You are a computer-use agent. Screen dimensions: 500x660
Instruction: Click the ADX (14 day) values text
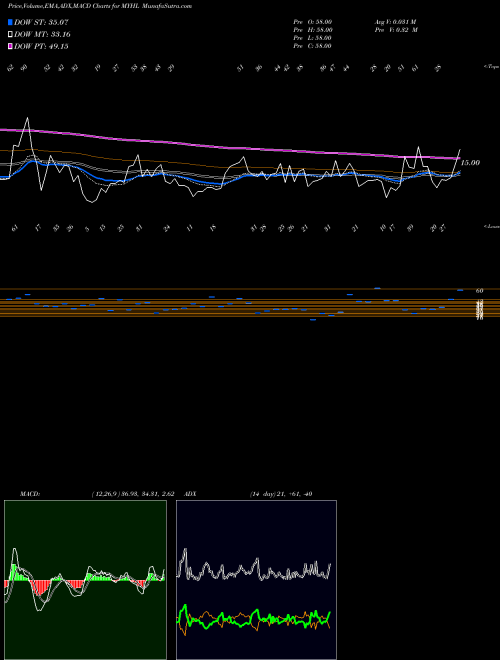(x=281, y=494)
